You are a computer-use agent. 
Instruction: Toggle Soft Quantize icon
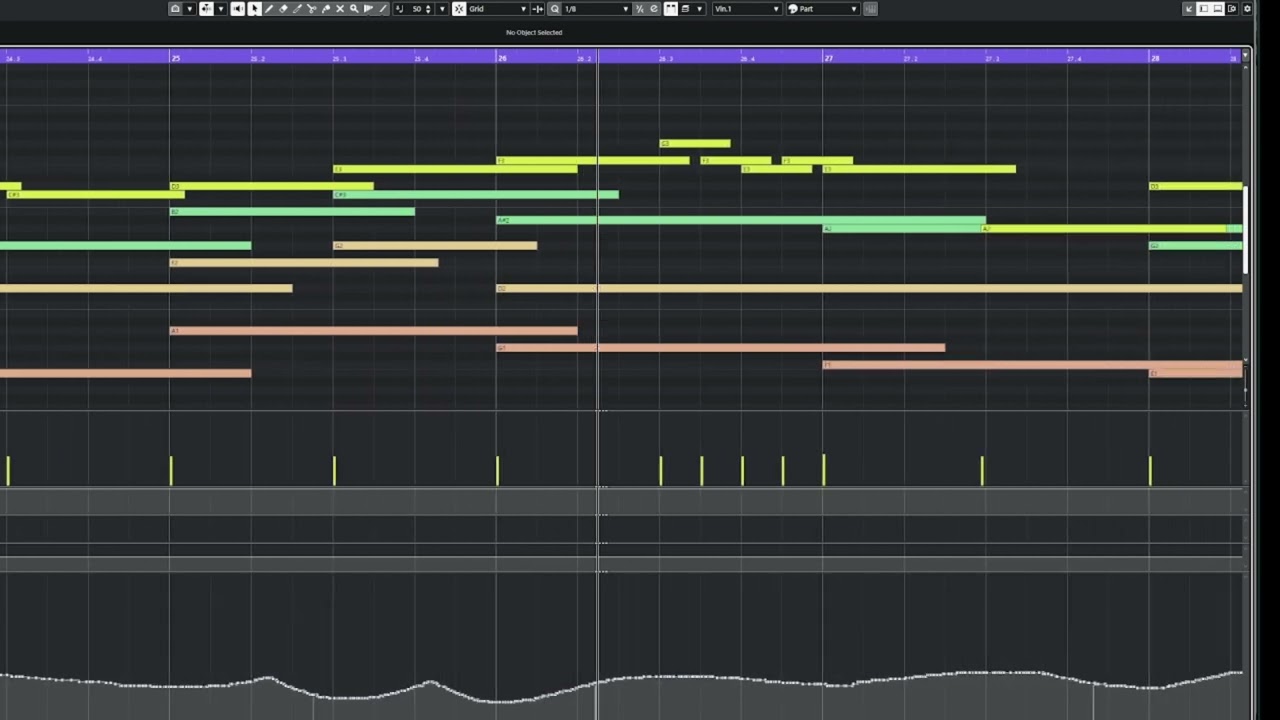click(x=654, y=8)
